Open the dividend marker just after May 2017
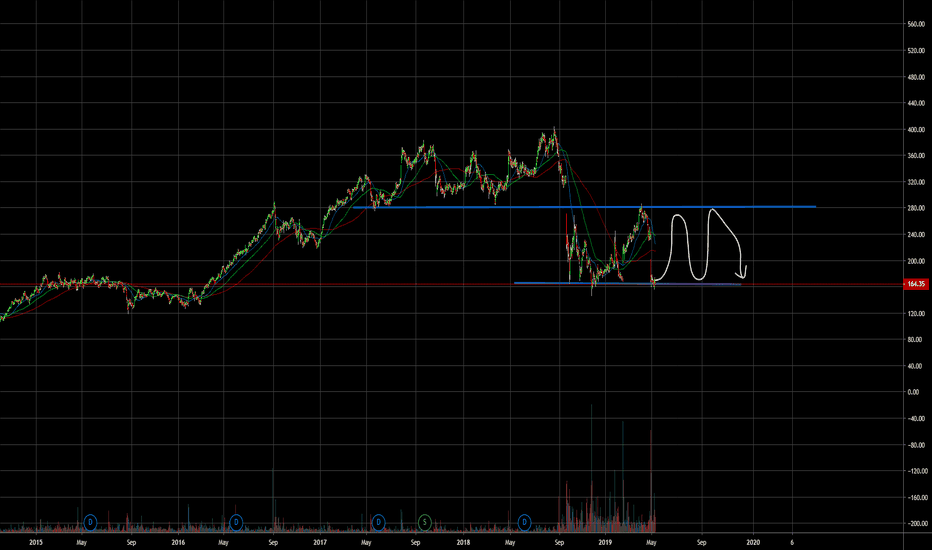The image size is (932, 550). tap(379, 523)
